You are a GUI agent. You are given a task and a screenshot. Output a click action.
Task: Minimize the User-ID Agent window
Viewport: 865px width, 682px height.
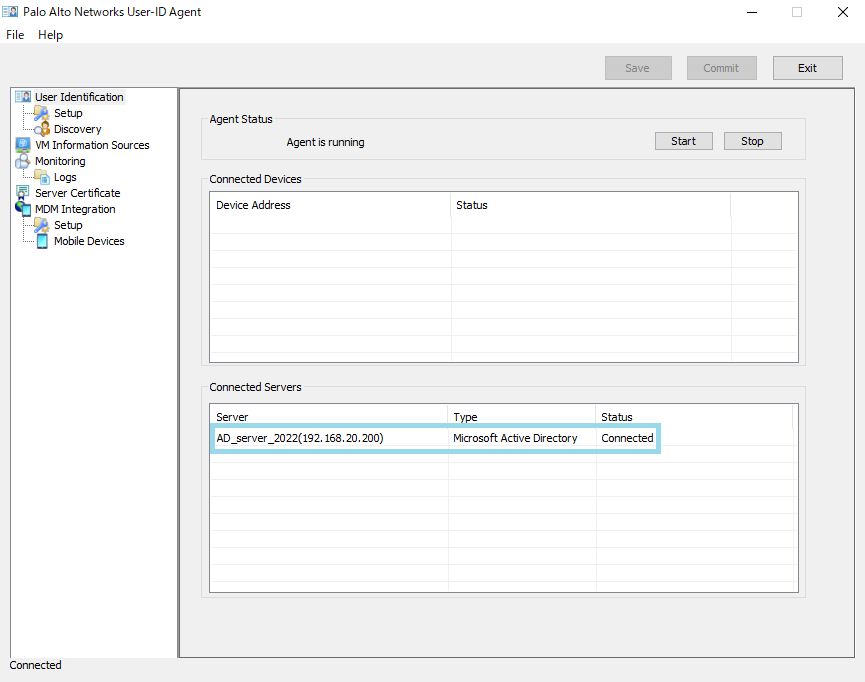pos(752,12)
